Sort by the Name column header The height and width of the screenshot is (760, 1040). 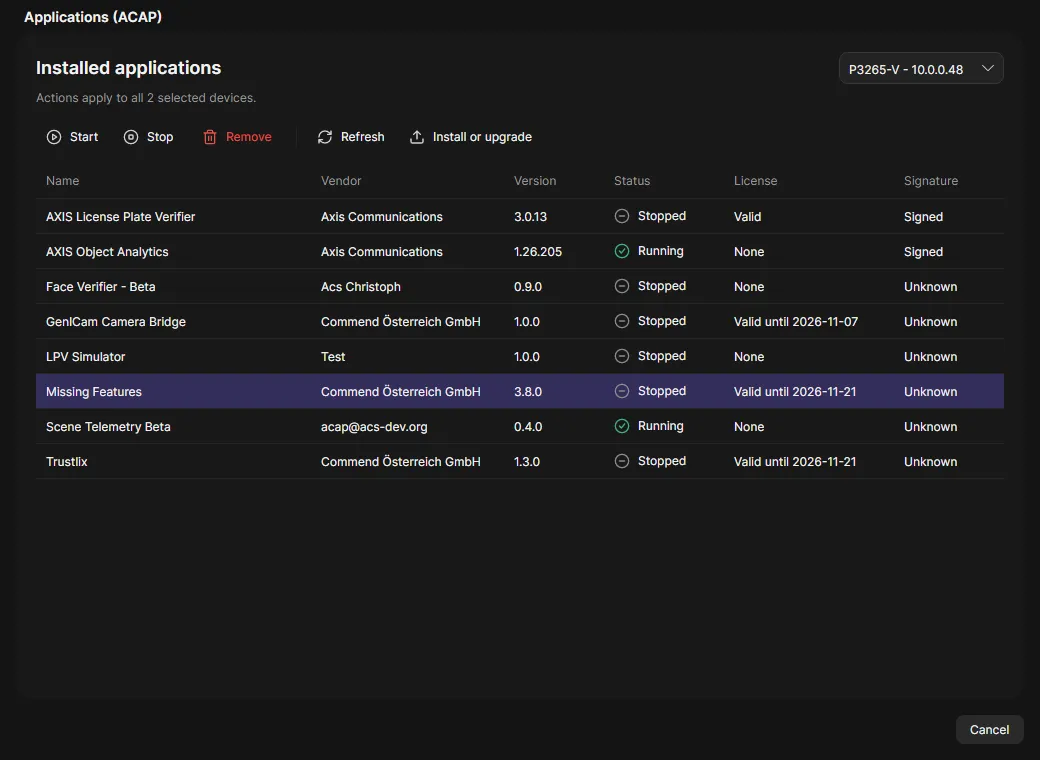pos(62,181)
